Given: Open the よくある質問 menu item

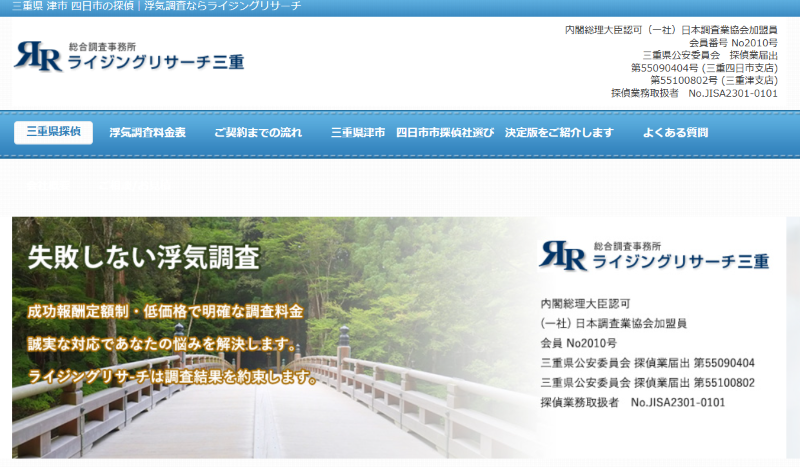Looking at the screenshot, I should pos(675,132).
